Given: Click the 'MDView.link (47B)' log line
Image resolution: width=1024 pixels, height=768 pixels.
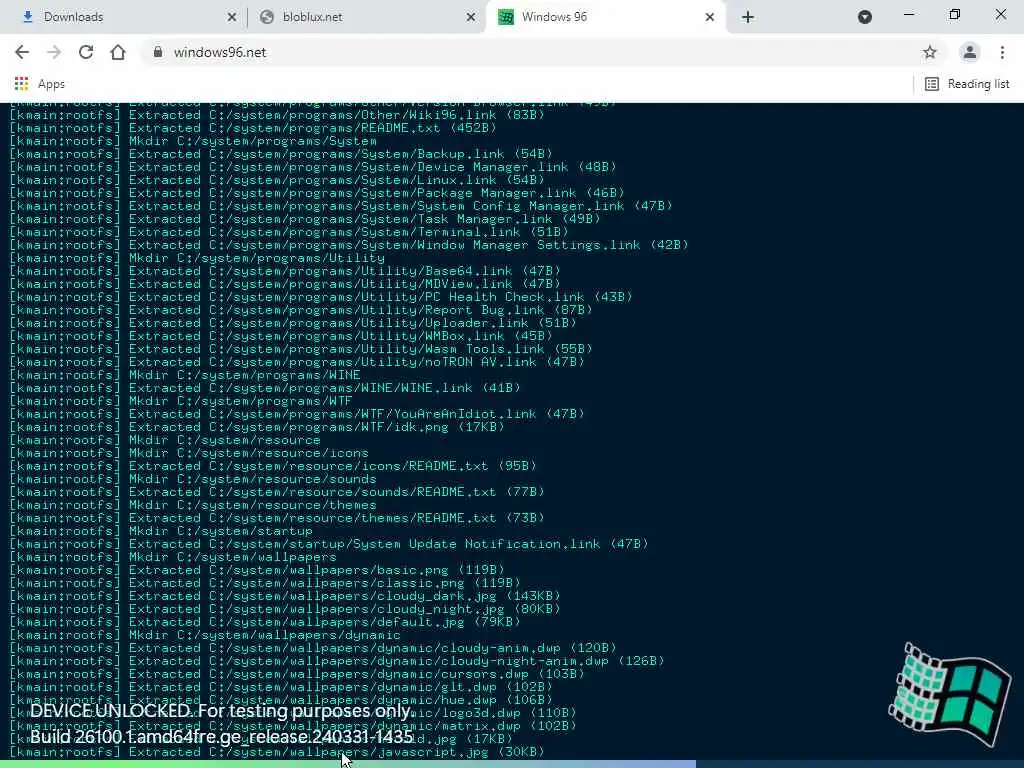Looking at the screenshot, I should click(x=285, y=284).
